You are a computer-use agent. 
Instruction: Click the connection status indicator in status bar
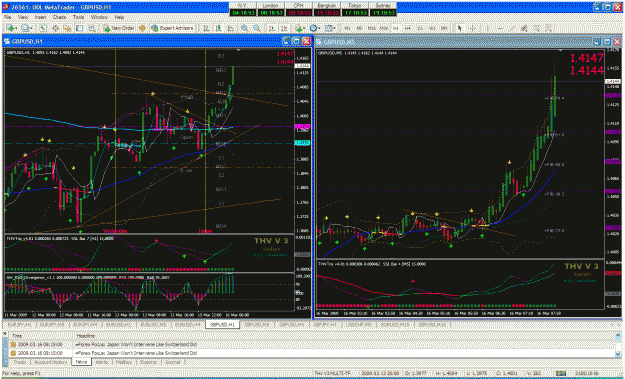(x=561, y=373)
